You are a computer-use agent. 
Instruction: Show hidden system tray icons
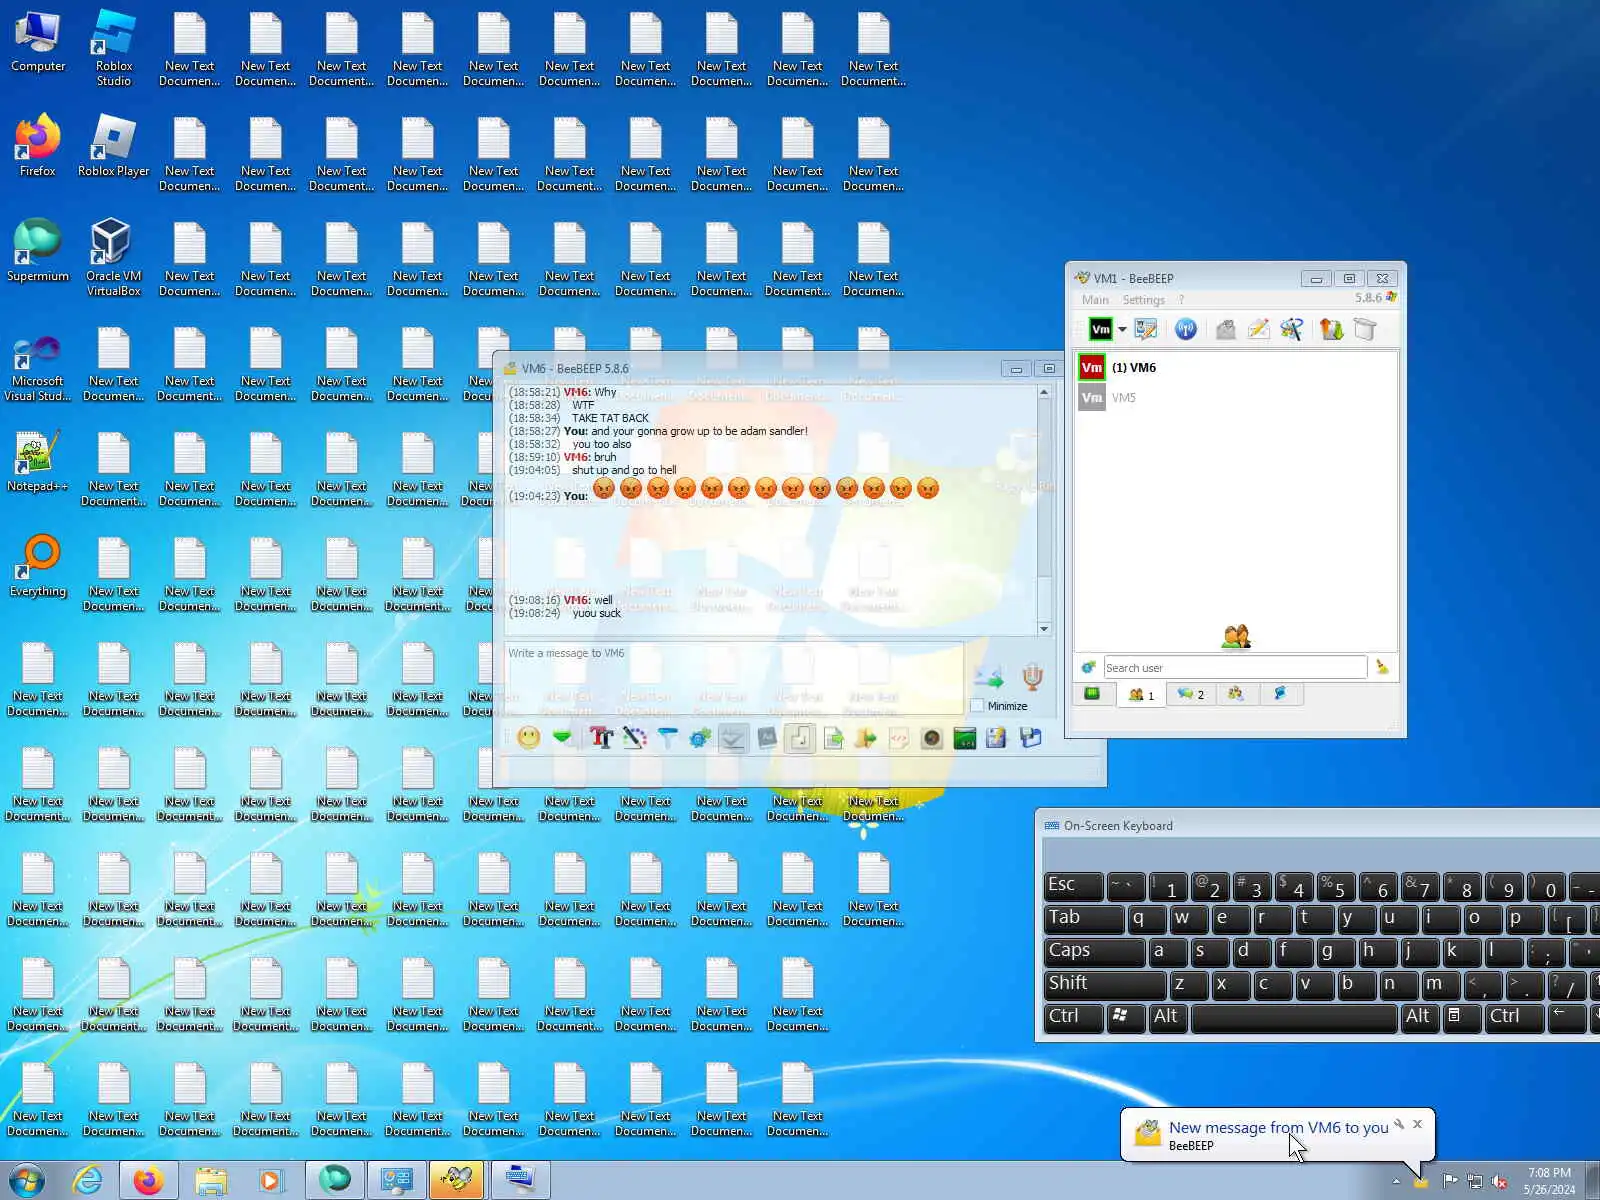(x=1396, y=1181)
